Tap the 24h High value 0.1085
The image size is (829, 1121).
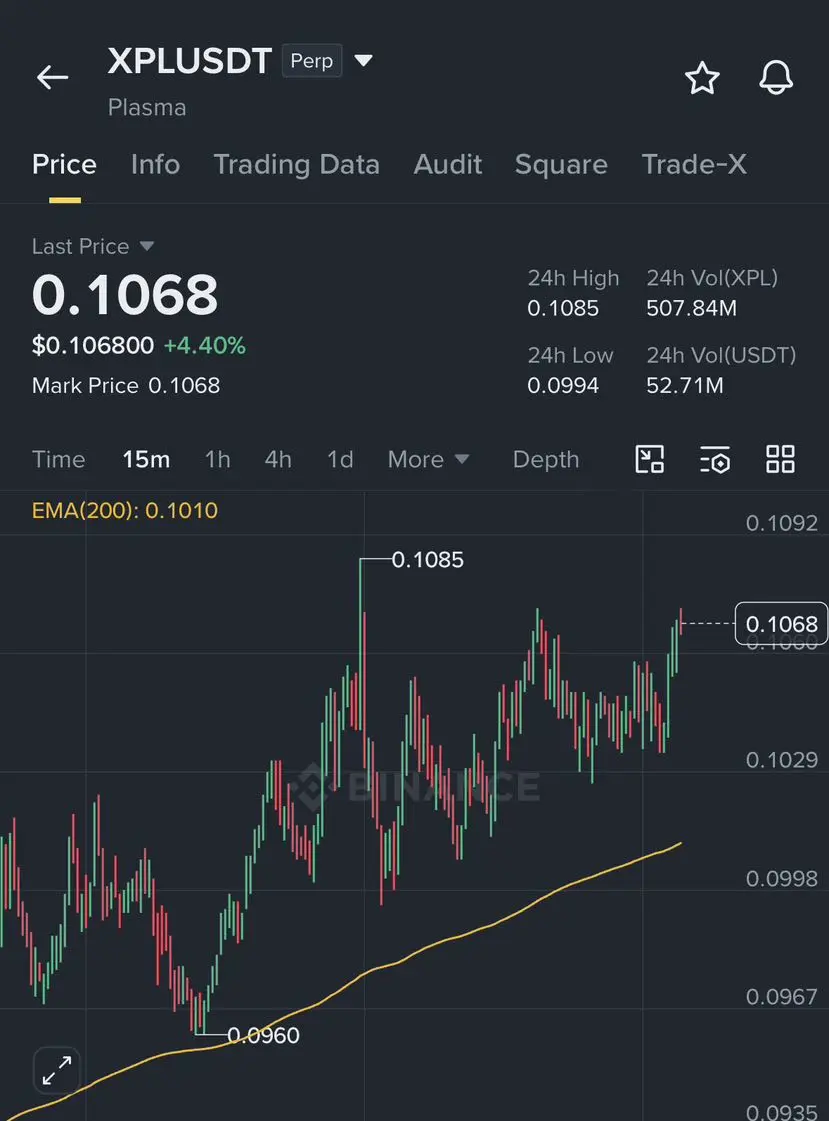pyautogui.click(x=563, y=308)
